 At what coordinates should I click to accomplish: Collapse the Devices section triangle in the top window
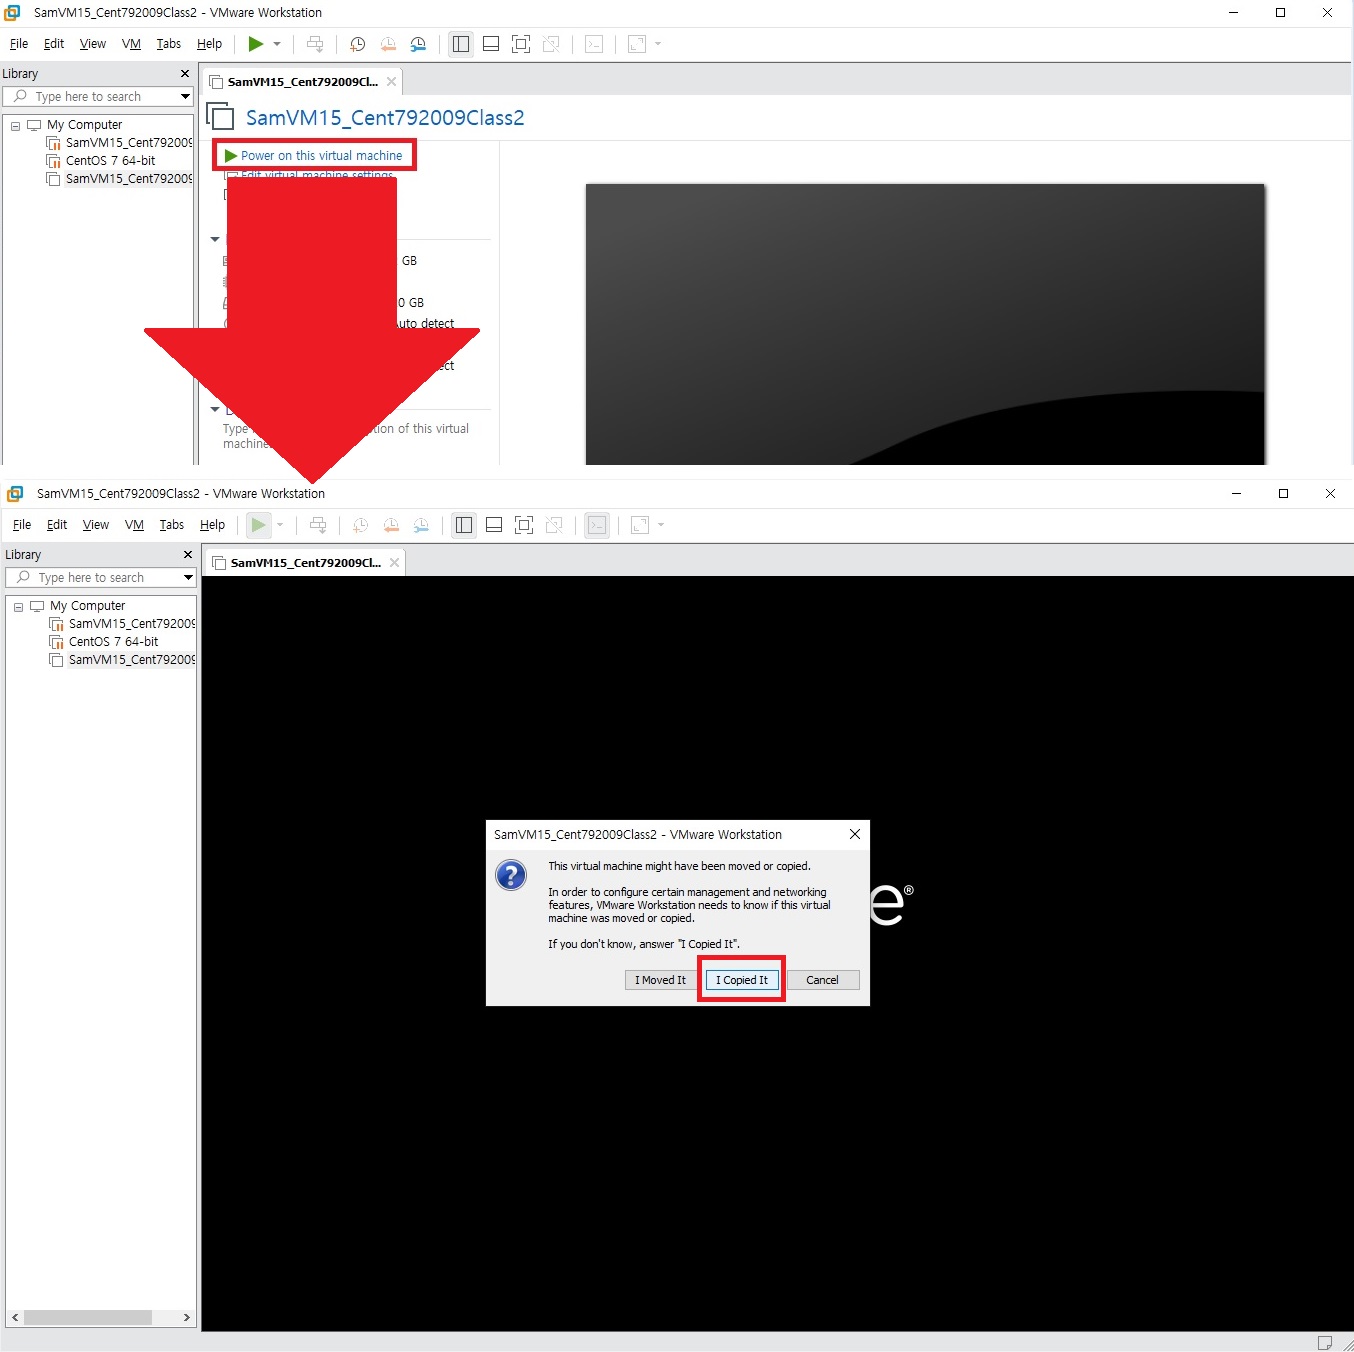(215, 239)
